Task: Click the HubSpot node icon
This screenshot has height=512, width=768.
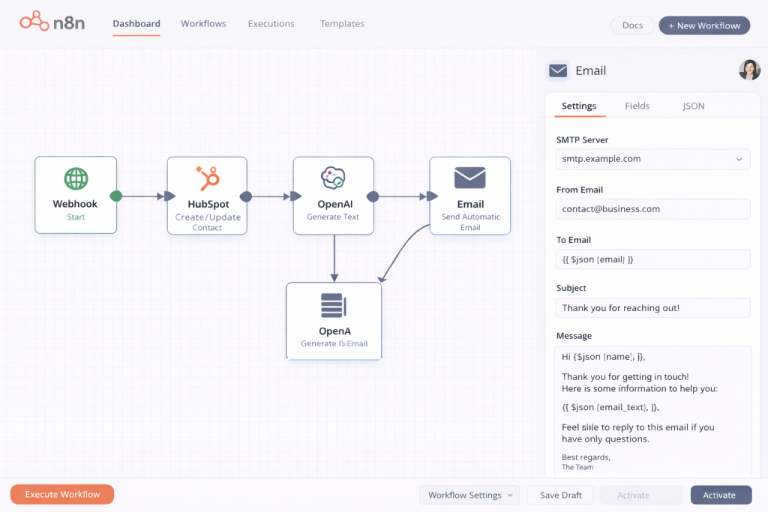Action: (208, 179)
